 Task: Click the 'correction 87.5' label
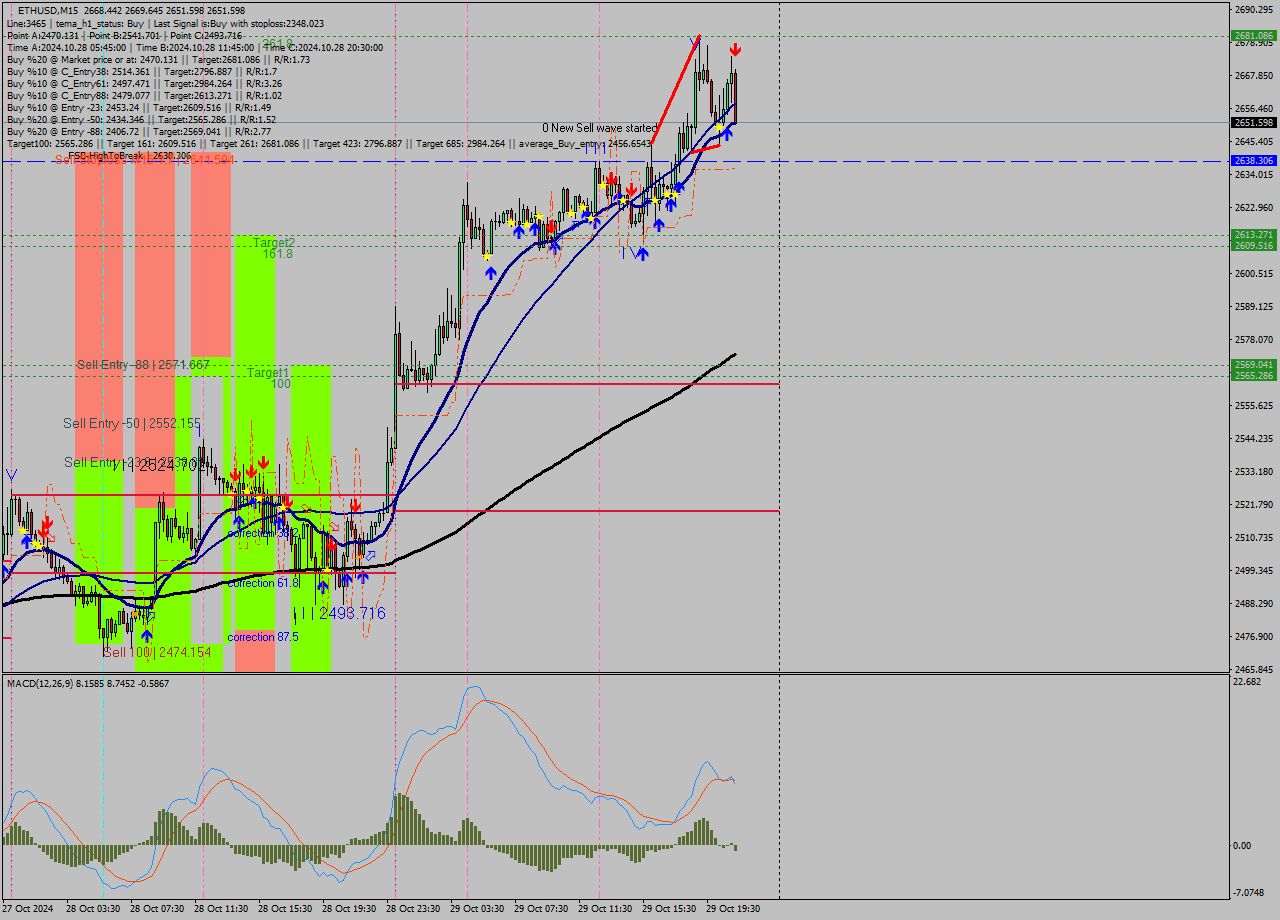(x=263, y=636)
